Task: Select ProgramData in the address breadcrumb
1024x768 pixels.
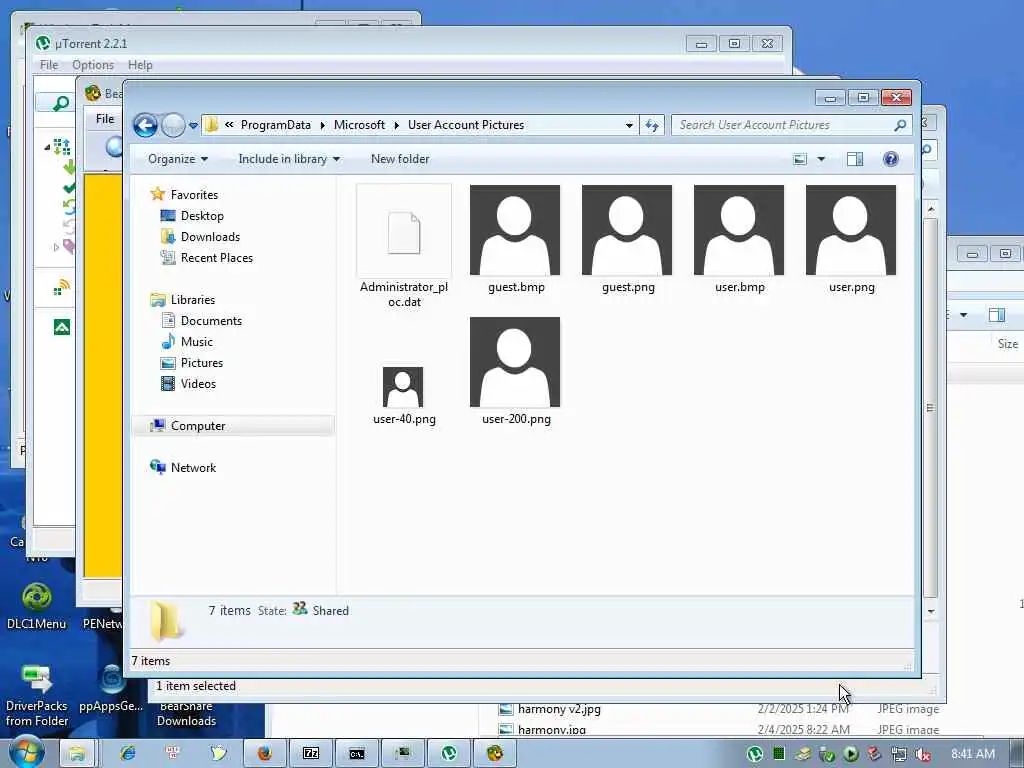Action: [276, 125]
